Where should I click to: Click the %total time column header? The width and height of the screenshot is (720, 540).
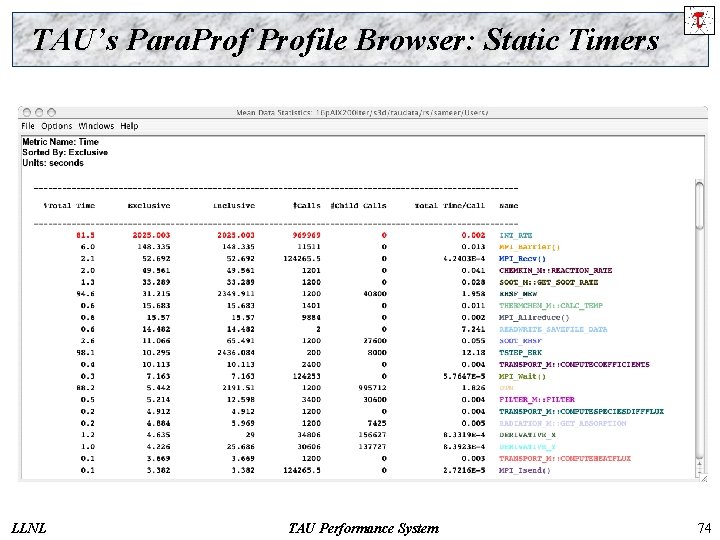coord(69,206)
